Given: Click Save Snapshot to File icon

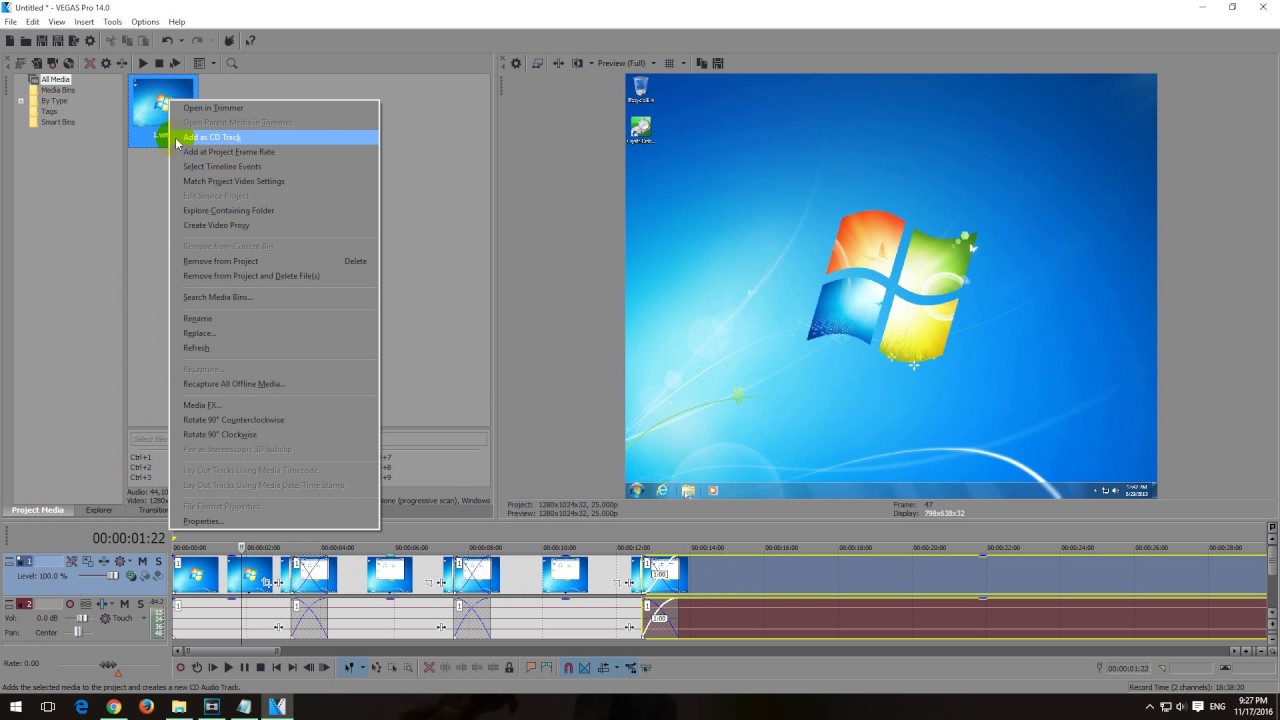Looking at the screenshot, I should point(717,63).
